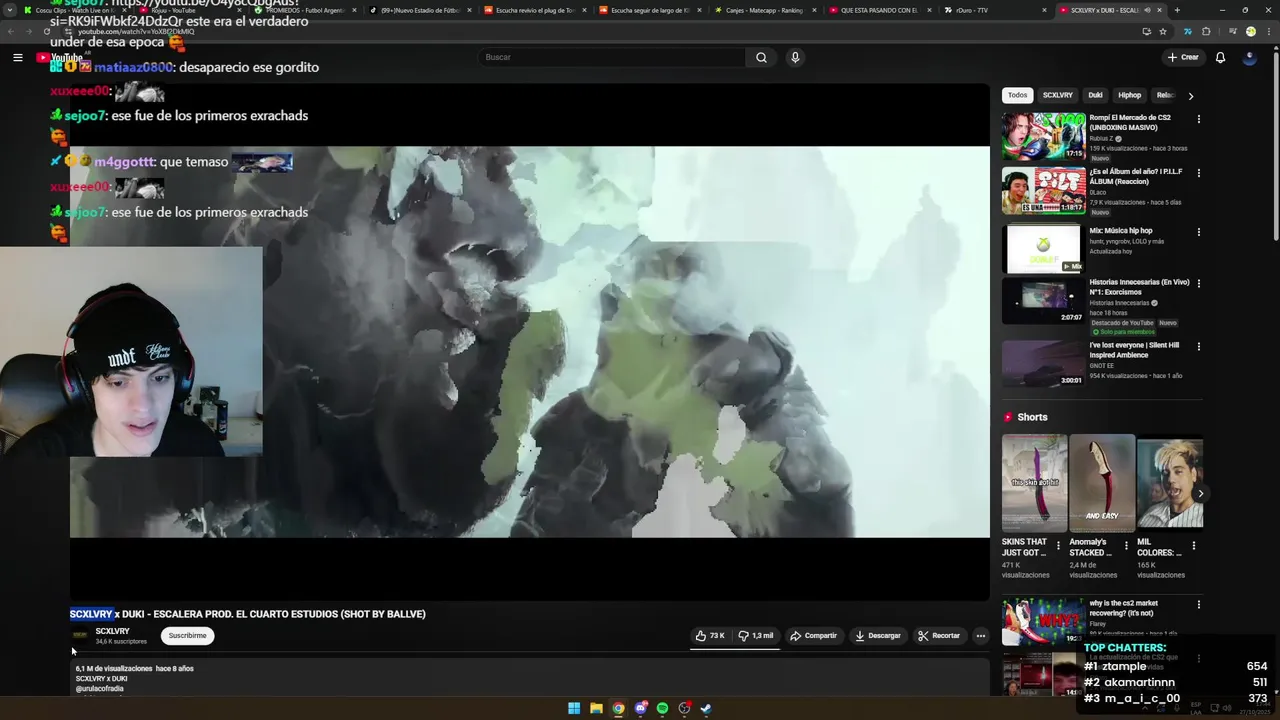
Task: Open options for SKINS THAT JUST GOT short
Action: click(1058, 546)
